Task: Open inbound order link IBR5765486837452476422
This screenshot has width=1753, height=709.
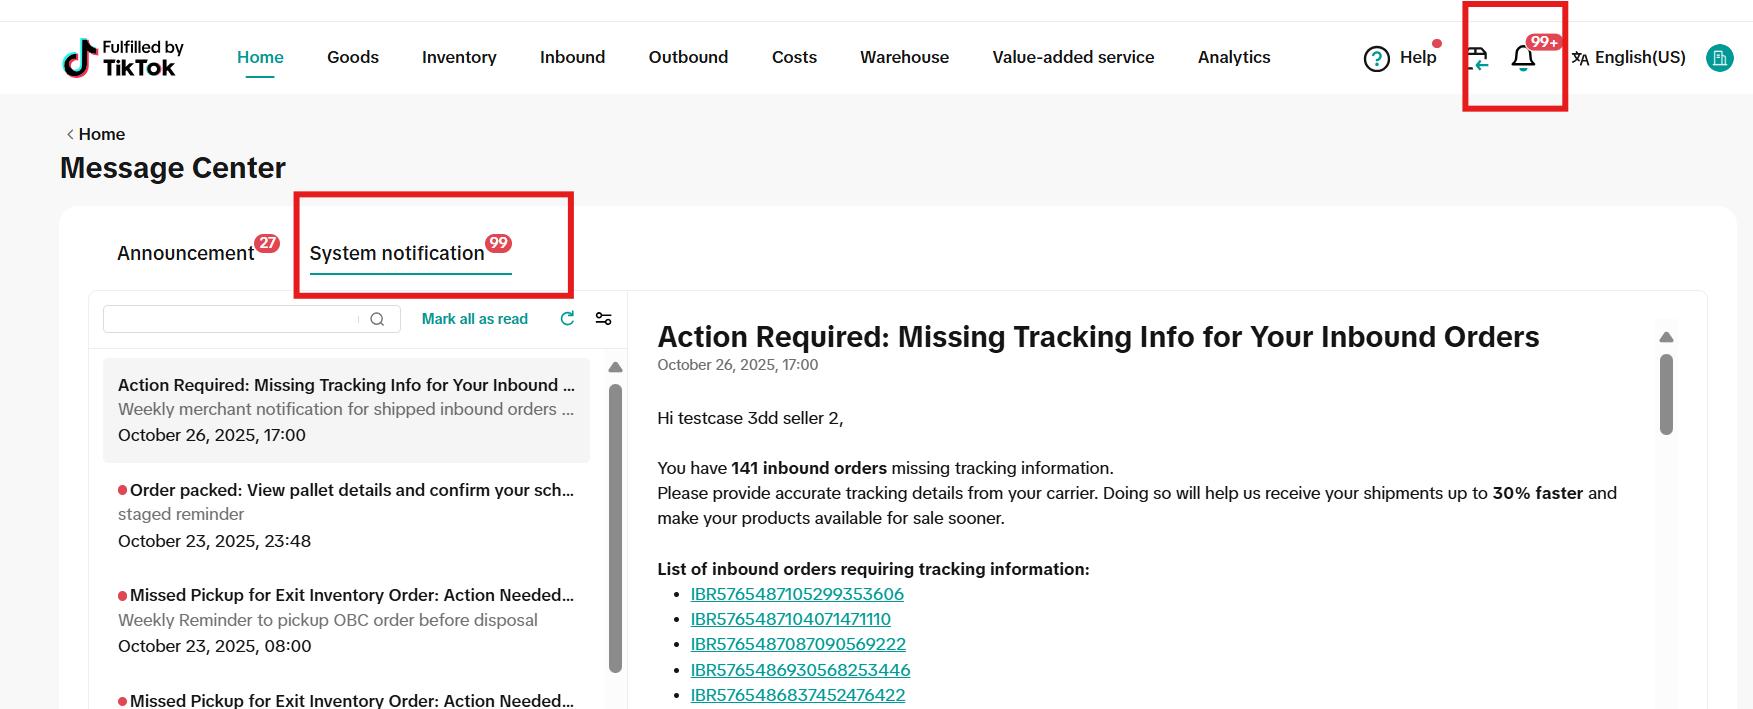Action: pyautogui.click(x=798, y=695)
